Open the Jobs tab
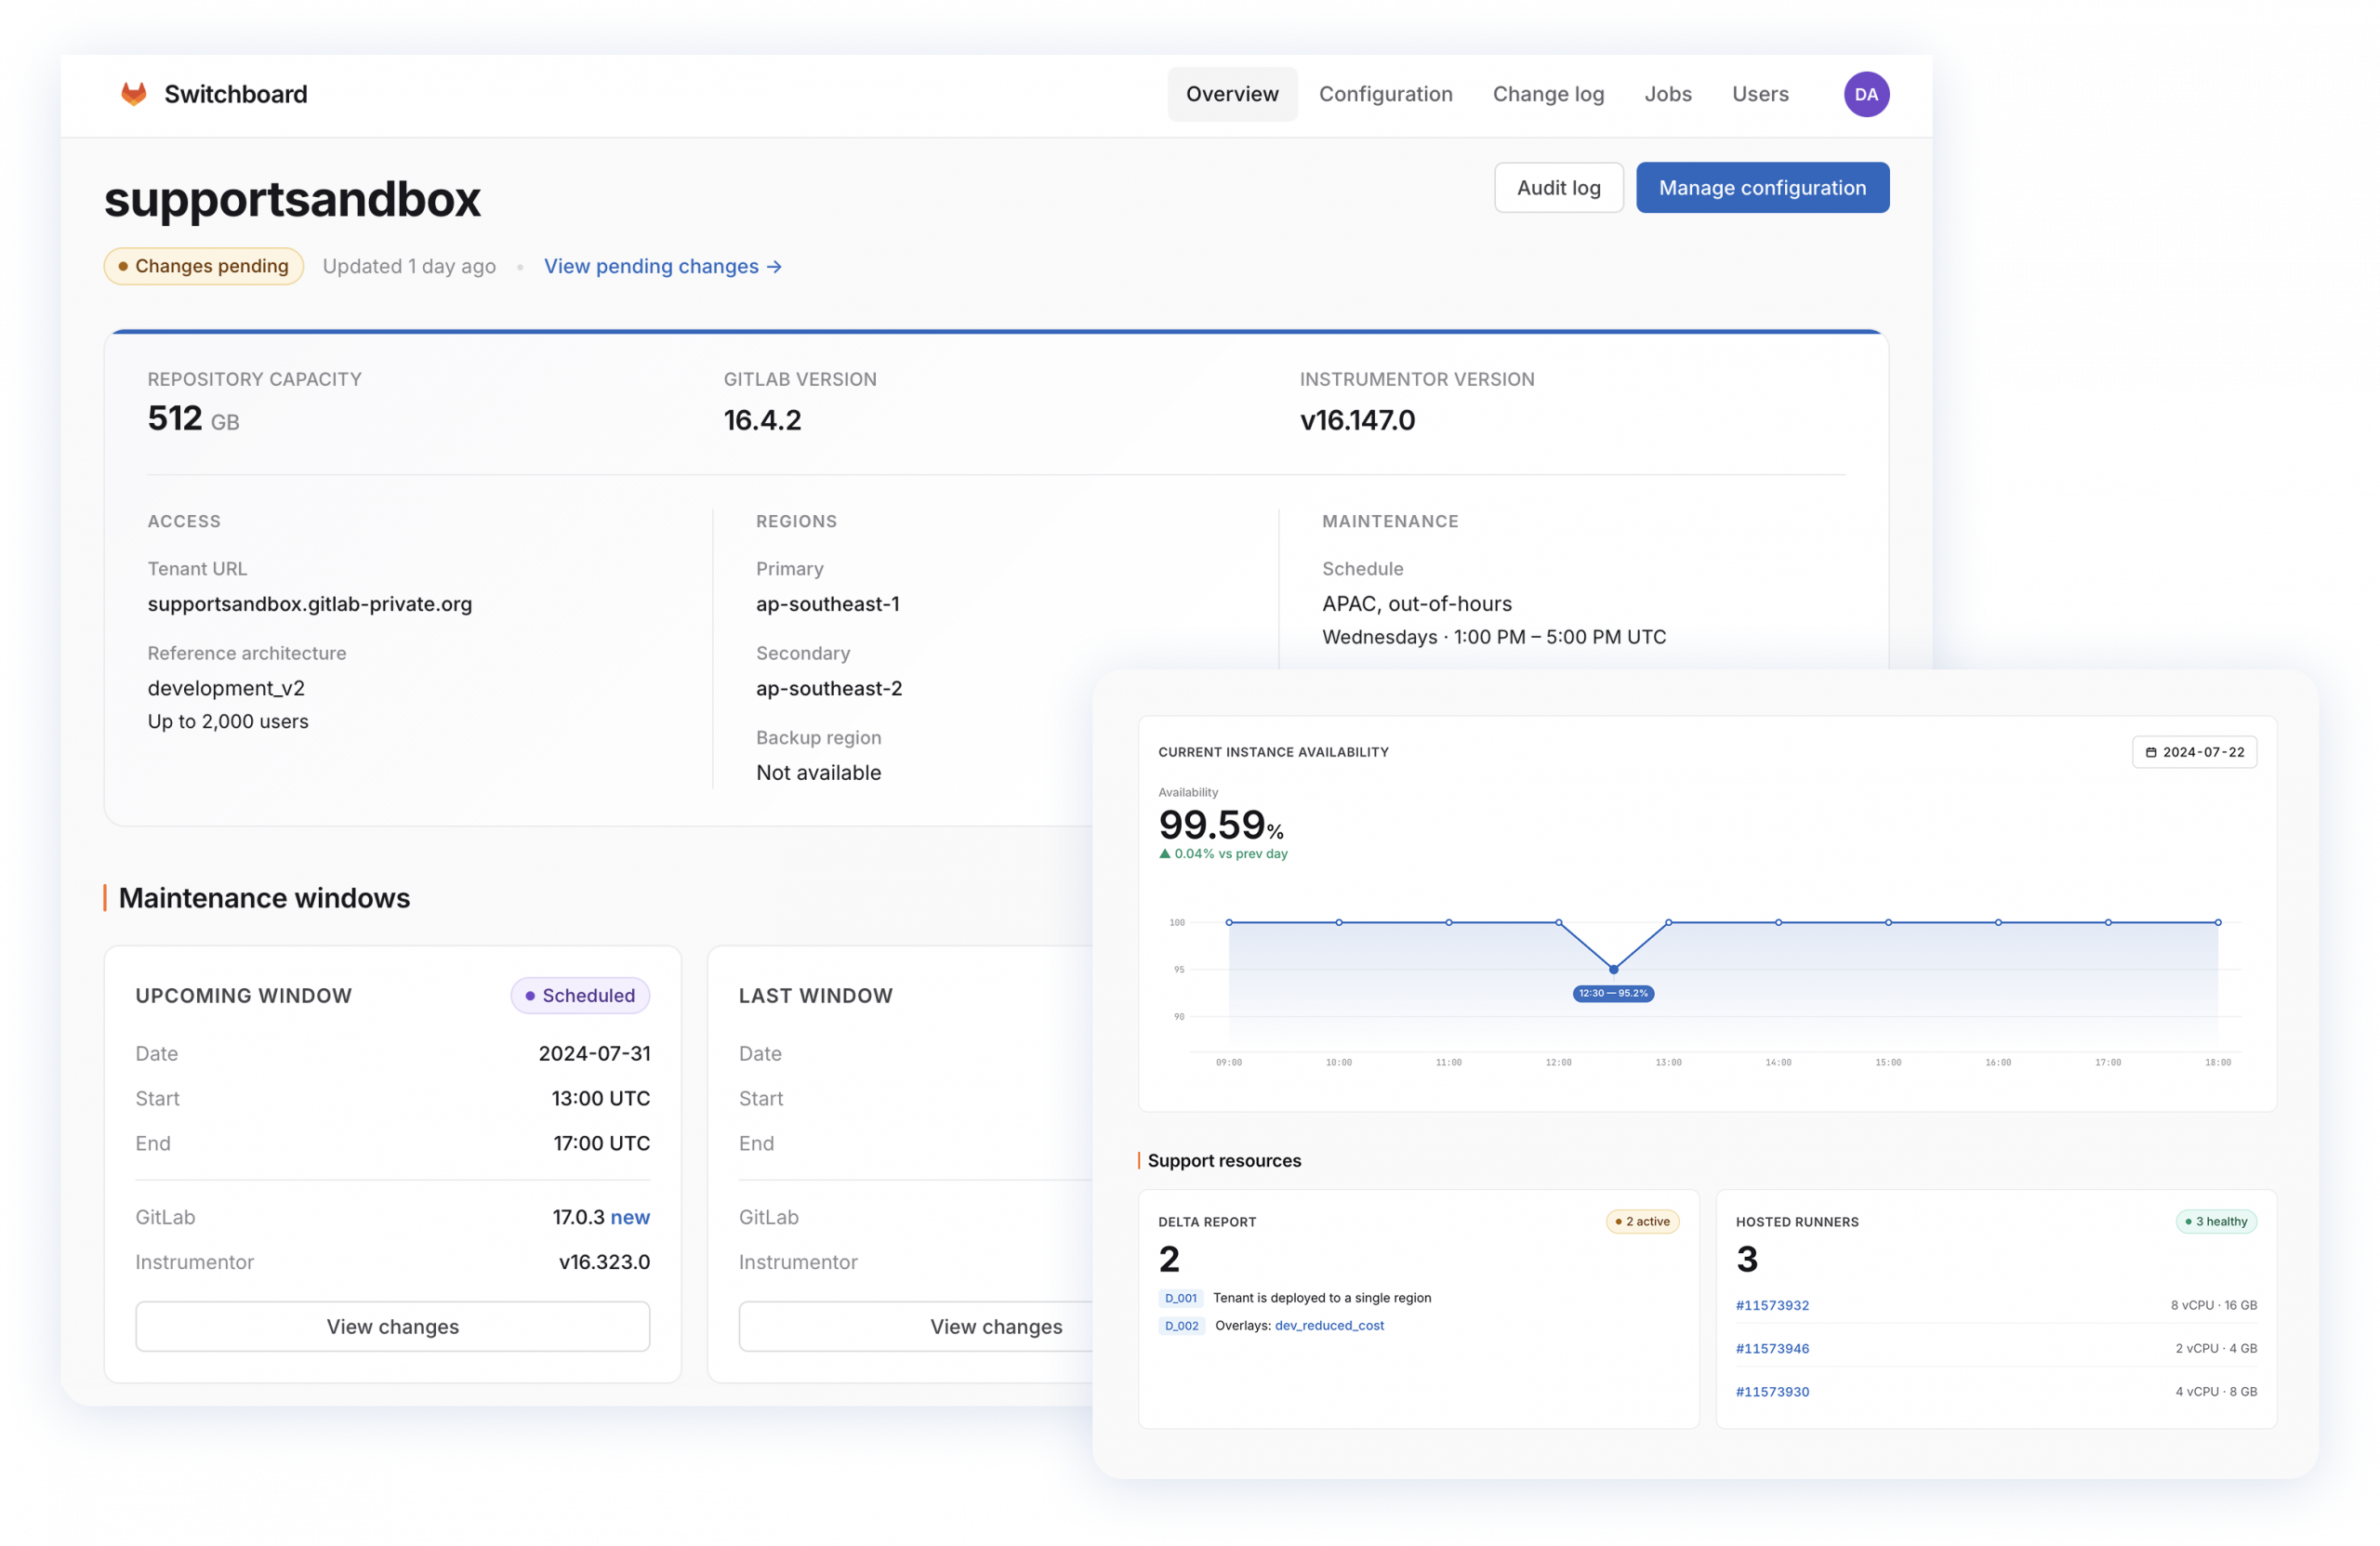The height and width of the screenshot is (1546, 2380). [x=1668, y=94]
